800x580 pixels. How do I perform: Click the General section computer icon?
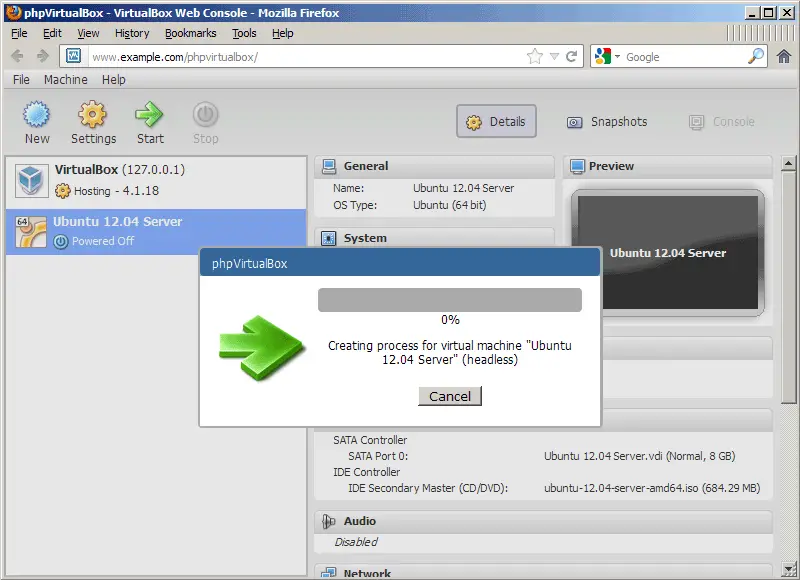point(329,166)
